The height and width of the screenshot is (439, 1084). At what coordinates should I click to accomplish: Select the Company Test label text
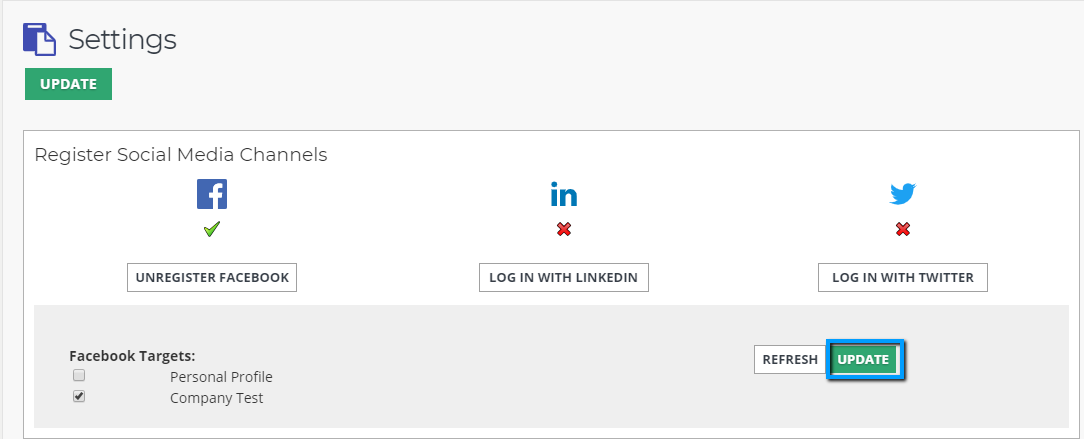(x=217, y=398)
